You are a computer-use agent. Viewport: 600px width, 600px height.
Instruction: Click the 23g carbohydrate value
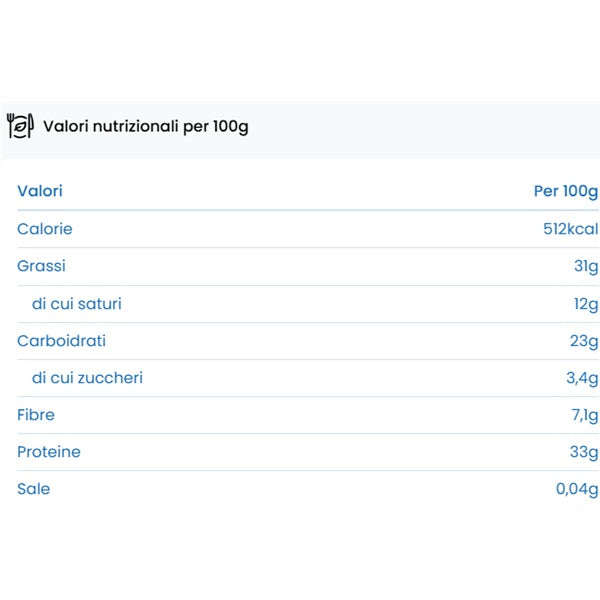coord(583,341)
